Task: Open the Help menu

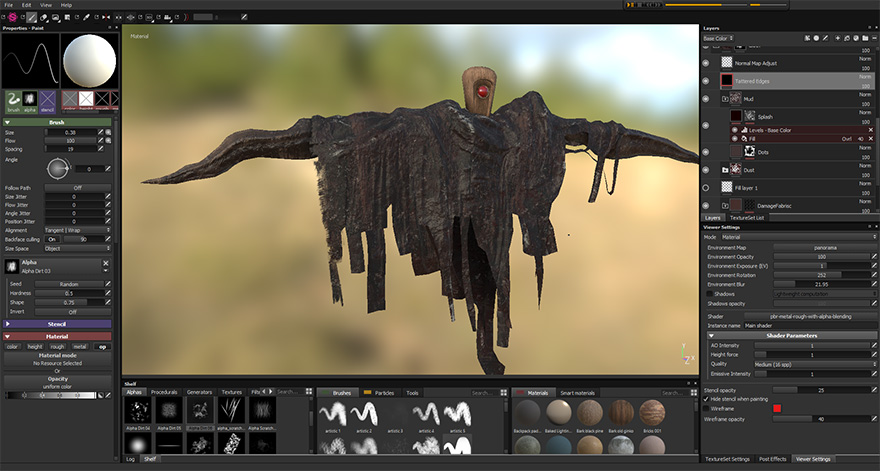Action: click(x=66, y=5)
